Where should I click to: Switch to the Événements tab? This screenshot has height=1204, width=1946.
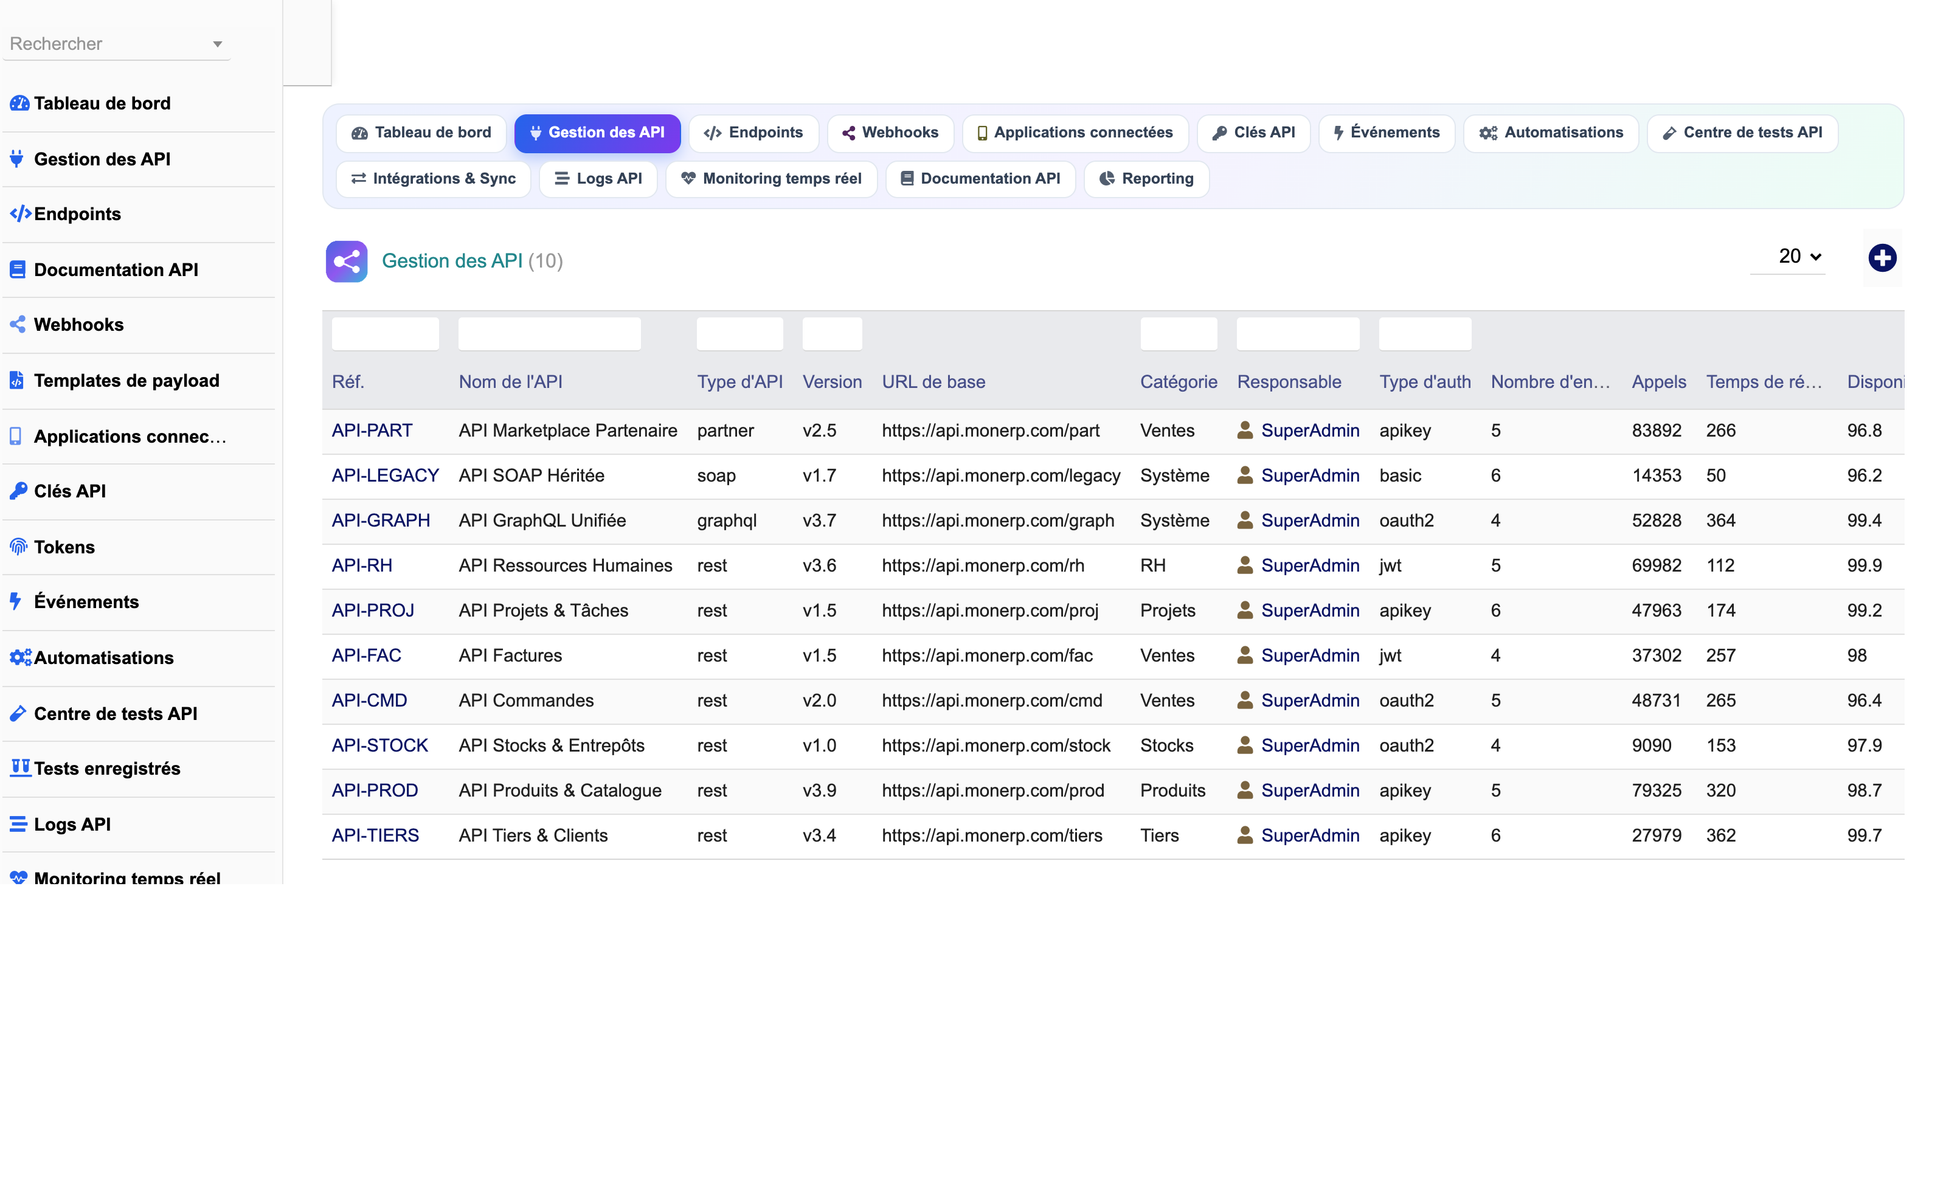click(1386, 133)
